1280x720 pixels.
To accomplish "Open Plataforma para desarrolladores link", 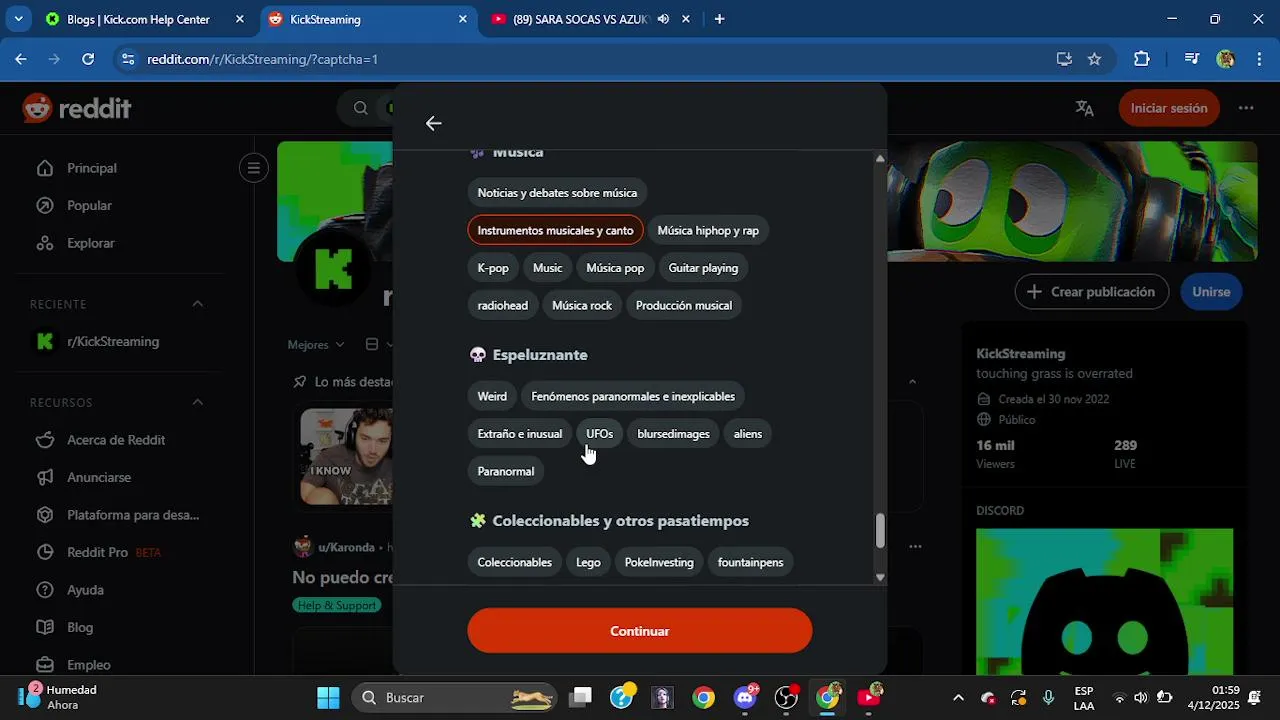I will pyautogui.click(x=133, y=515).
